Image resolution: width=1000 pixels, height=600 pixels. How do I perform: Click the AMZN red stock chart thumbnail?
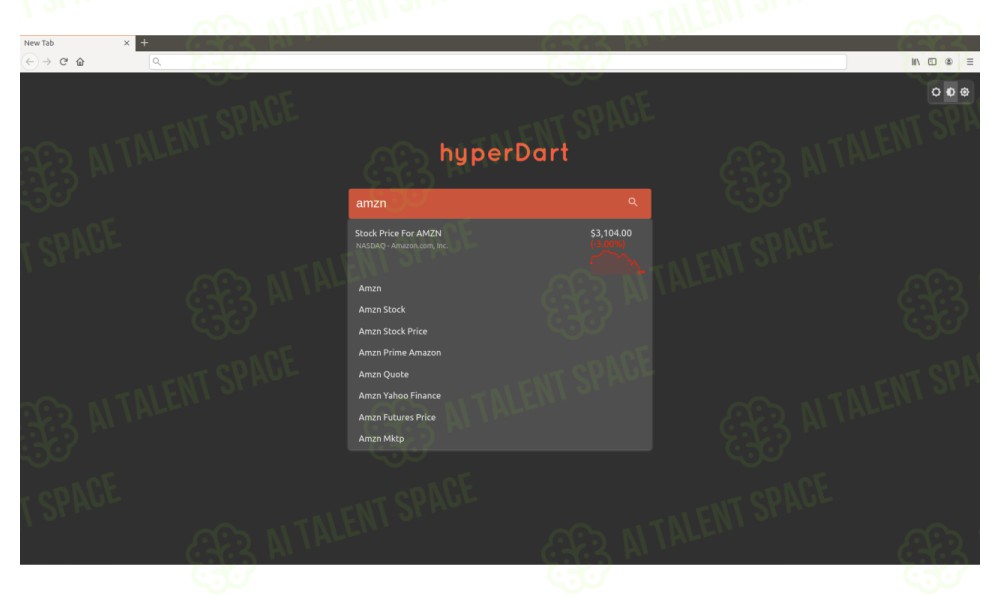click(617, 263)
